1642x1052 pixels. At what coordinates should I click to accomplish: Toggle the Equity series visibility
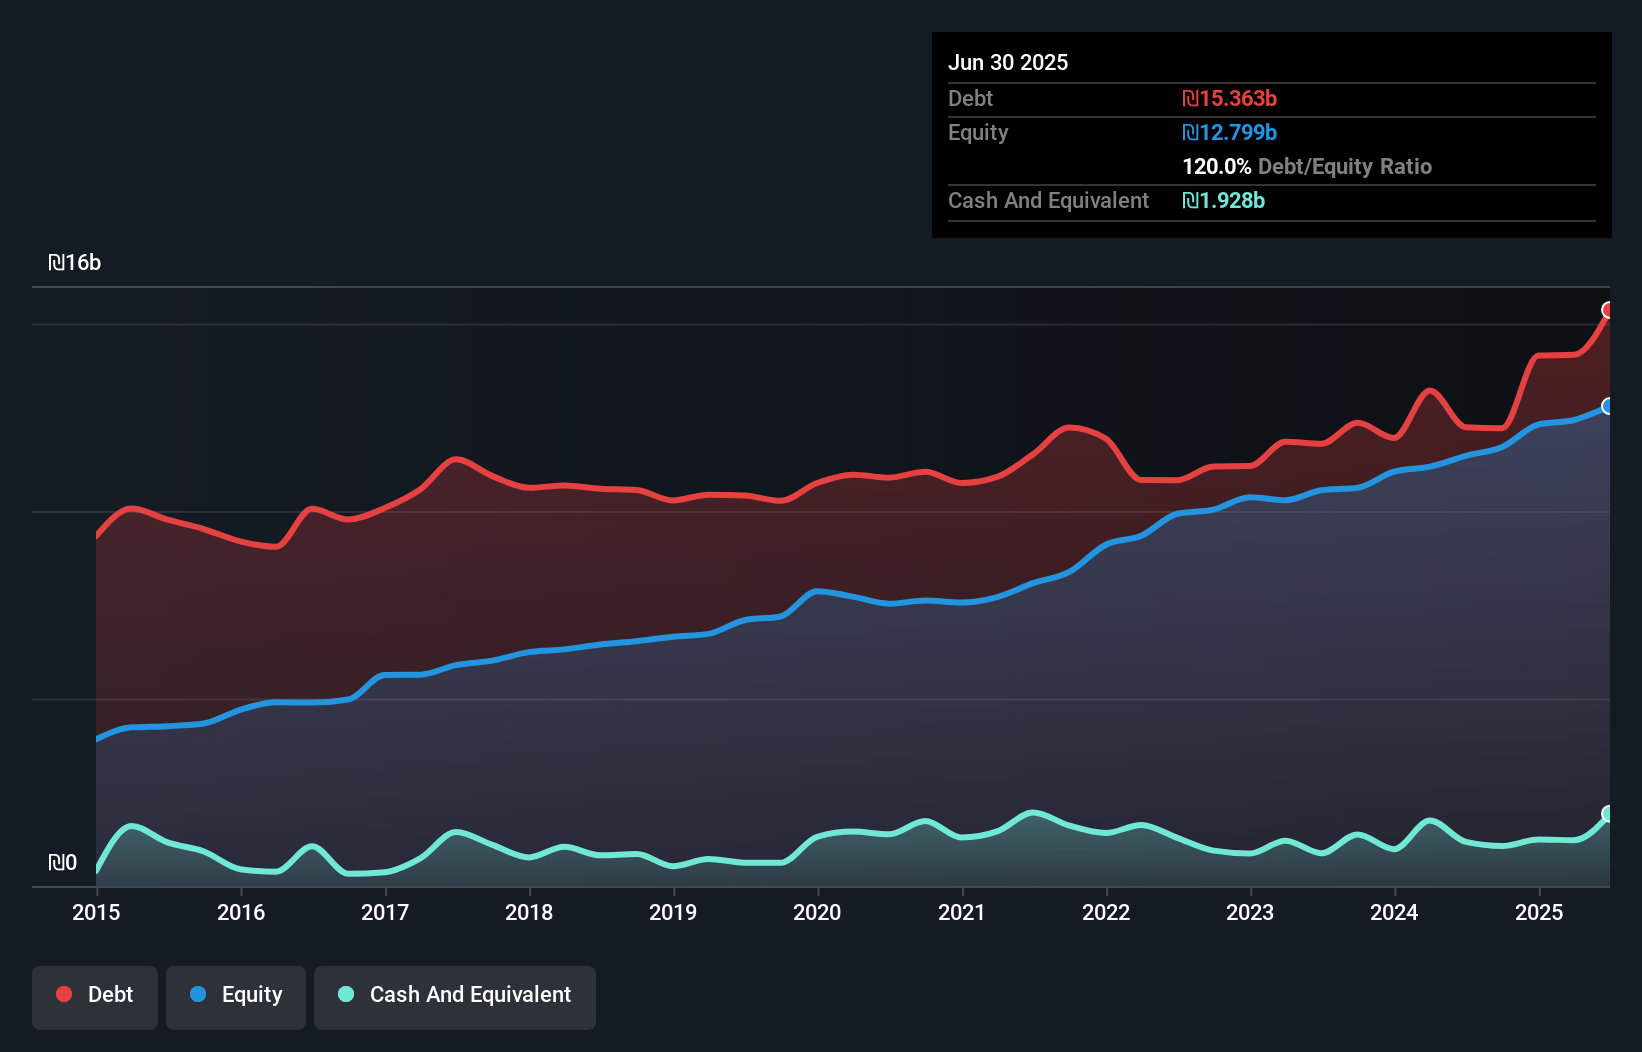235,995
